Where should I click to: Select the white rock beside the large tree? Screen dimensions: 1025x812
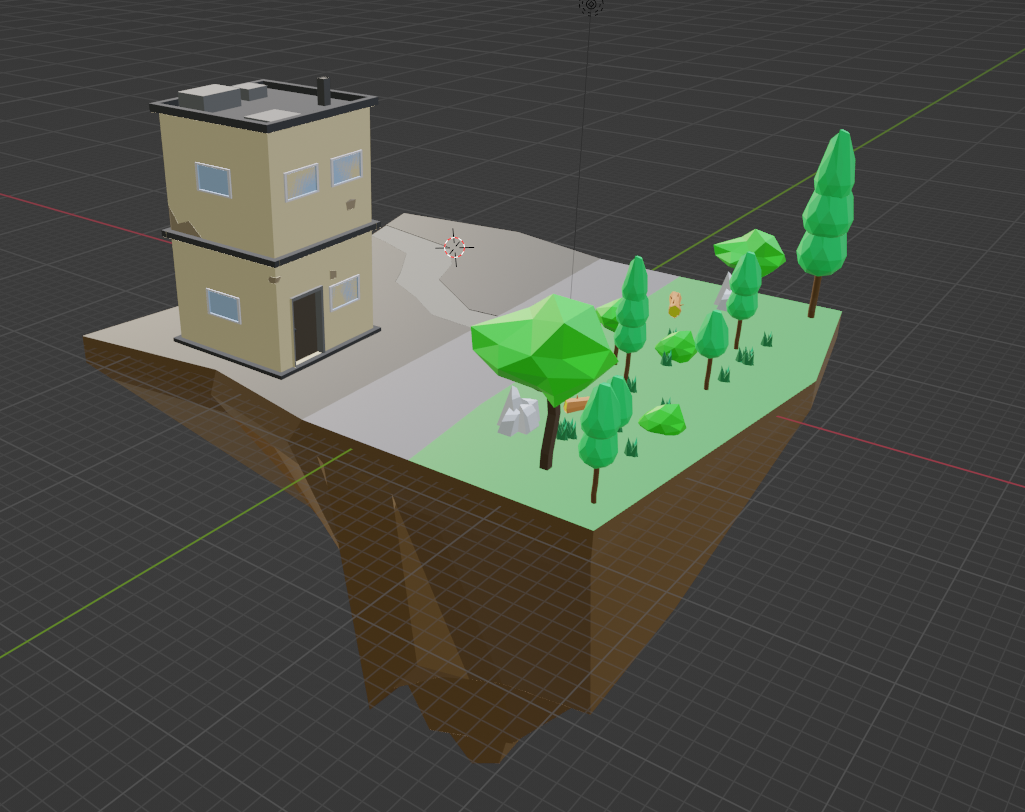518,412
